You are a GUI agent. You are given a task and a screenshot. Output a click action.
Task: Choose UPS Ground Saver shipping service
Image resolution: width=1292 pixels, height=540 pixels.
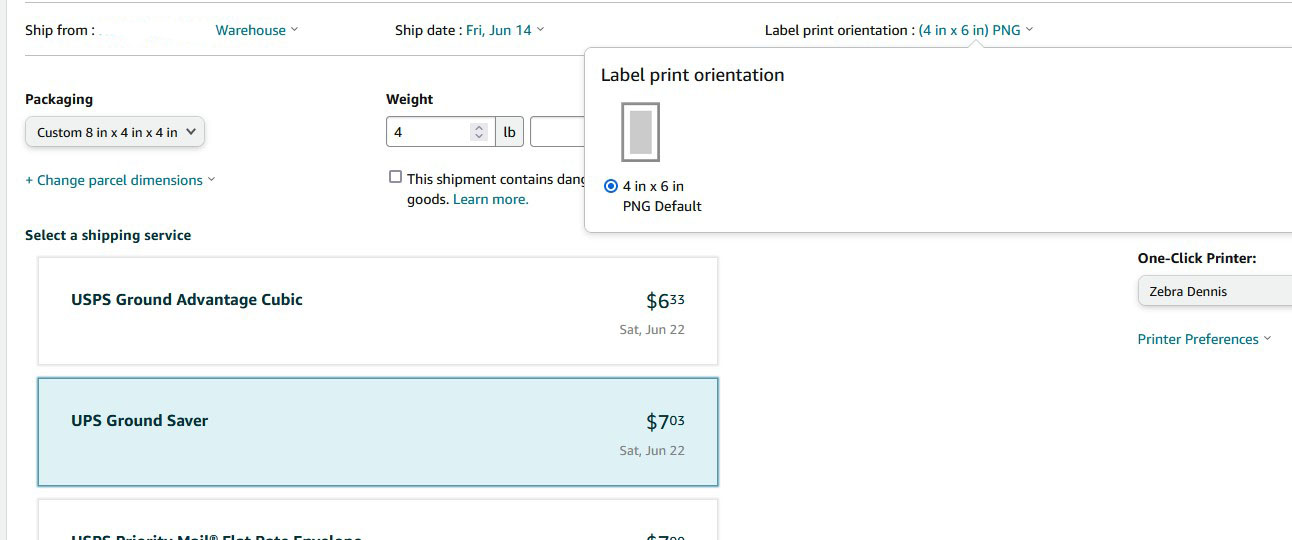click(378, 432)
